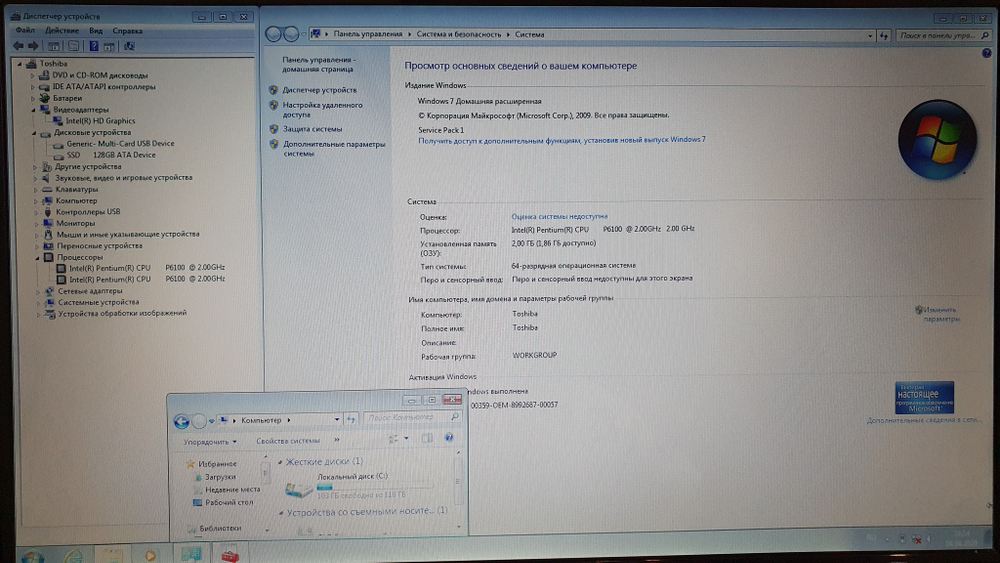Open the Файл menu in Device Manager

tap(26, 30)
